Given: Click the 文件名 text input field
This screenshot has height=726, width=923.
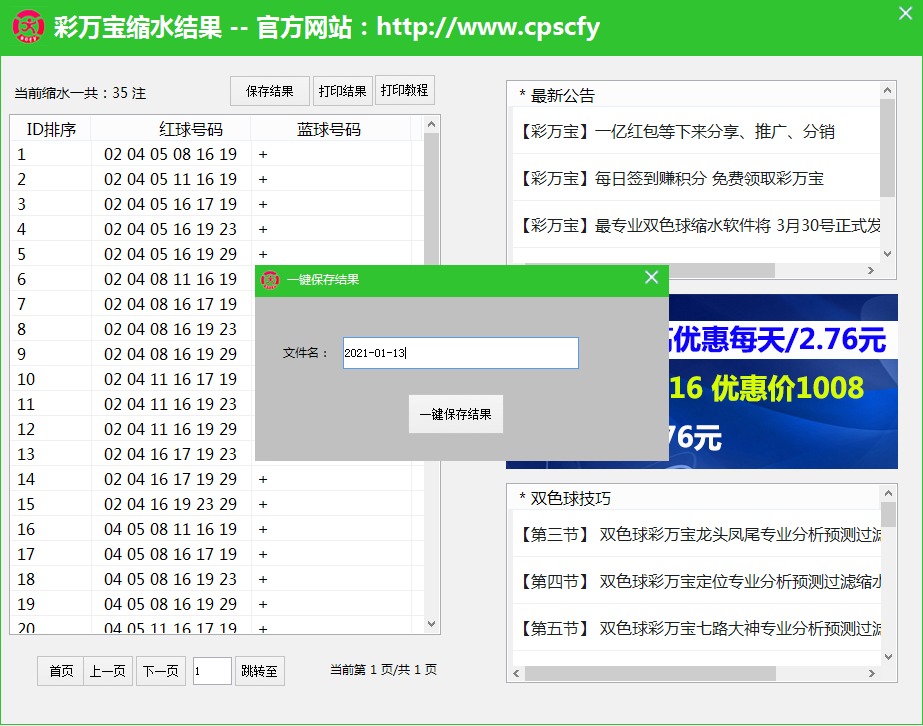Looking at the screenshot, I should 460,353.
